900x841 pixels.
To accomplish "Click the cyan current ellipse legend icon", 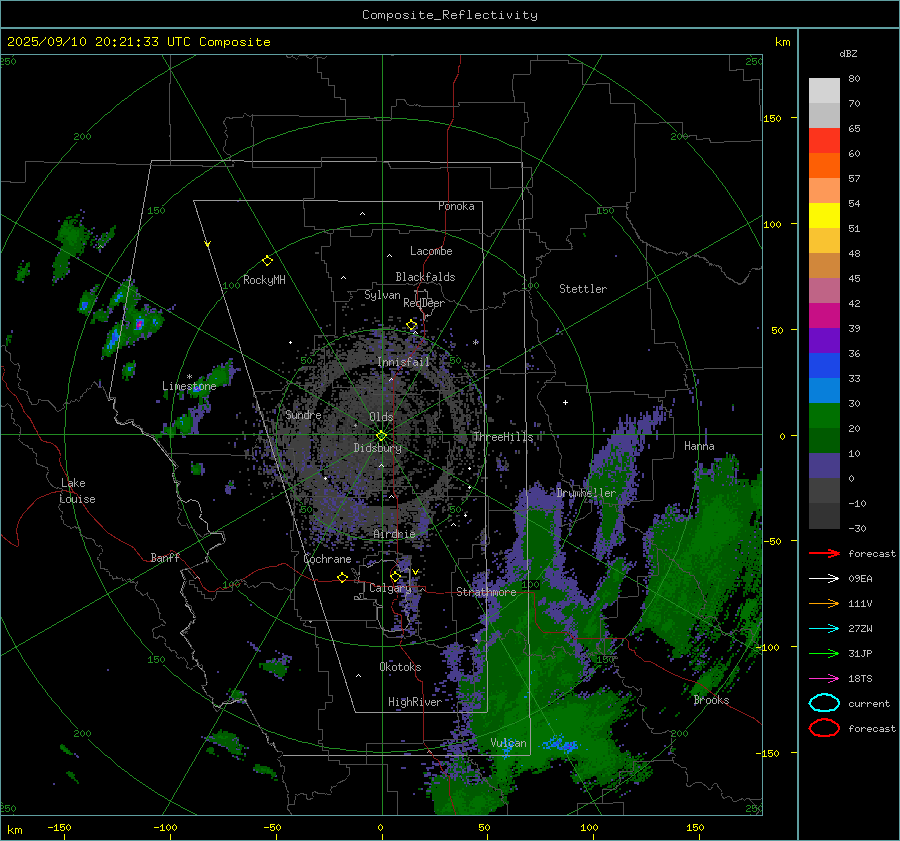I will pos(824,703).
